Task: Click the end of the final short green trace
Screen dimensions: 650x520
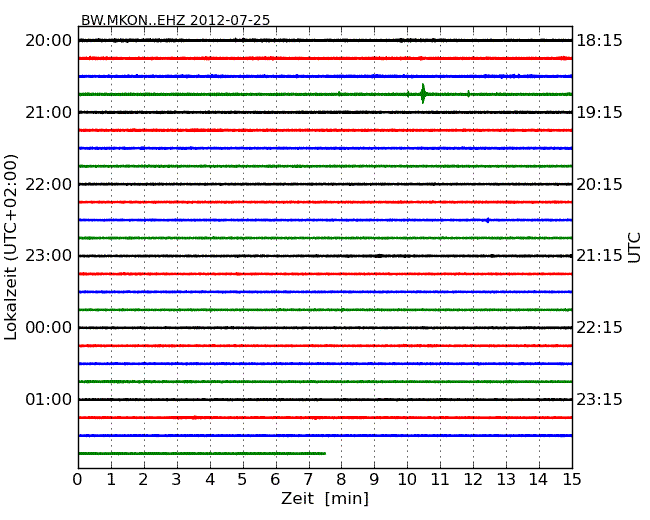Action: [325, 453]
